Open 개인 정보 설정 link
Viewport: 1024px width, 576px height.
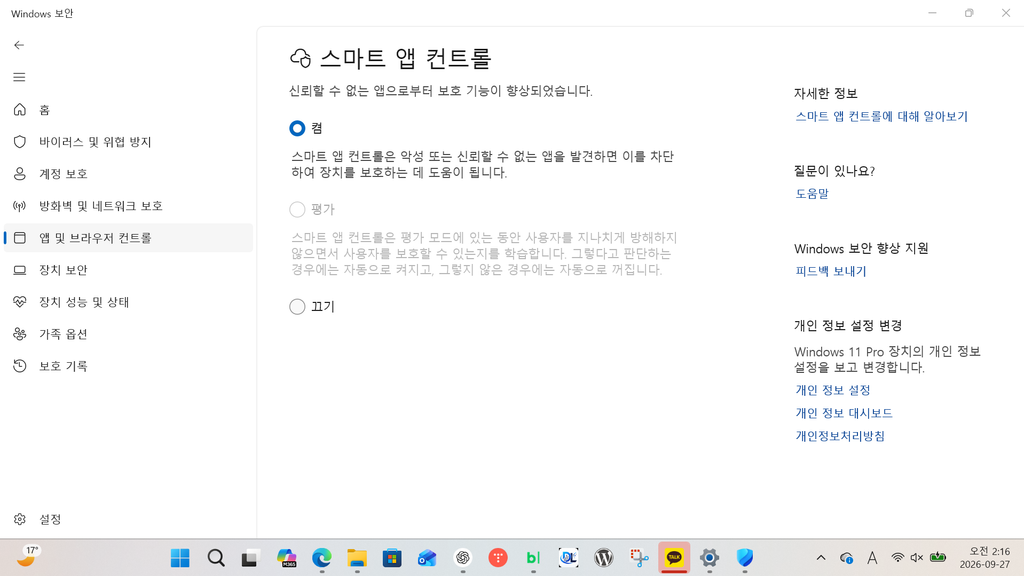point(833,390)
